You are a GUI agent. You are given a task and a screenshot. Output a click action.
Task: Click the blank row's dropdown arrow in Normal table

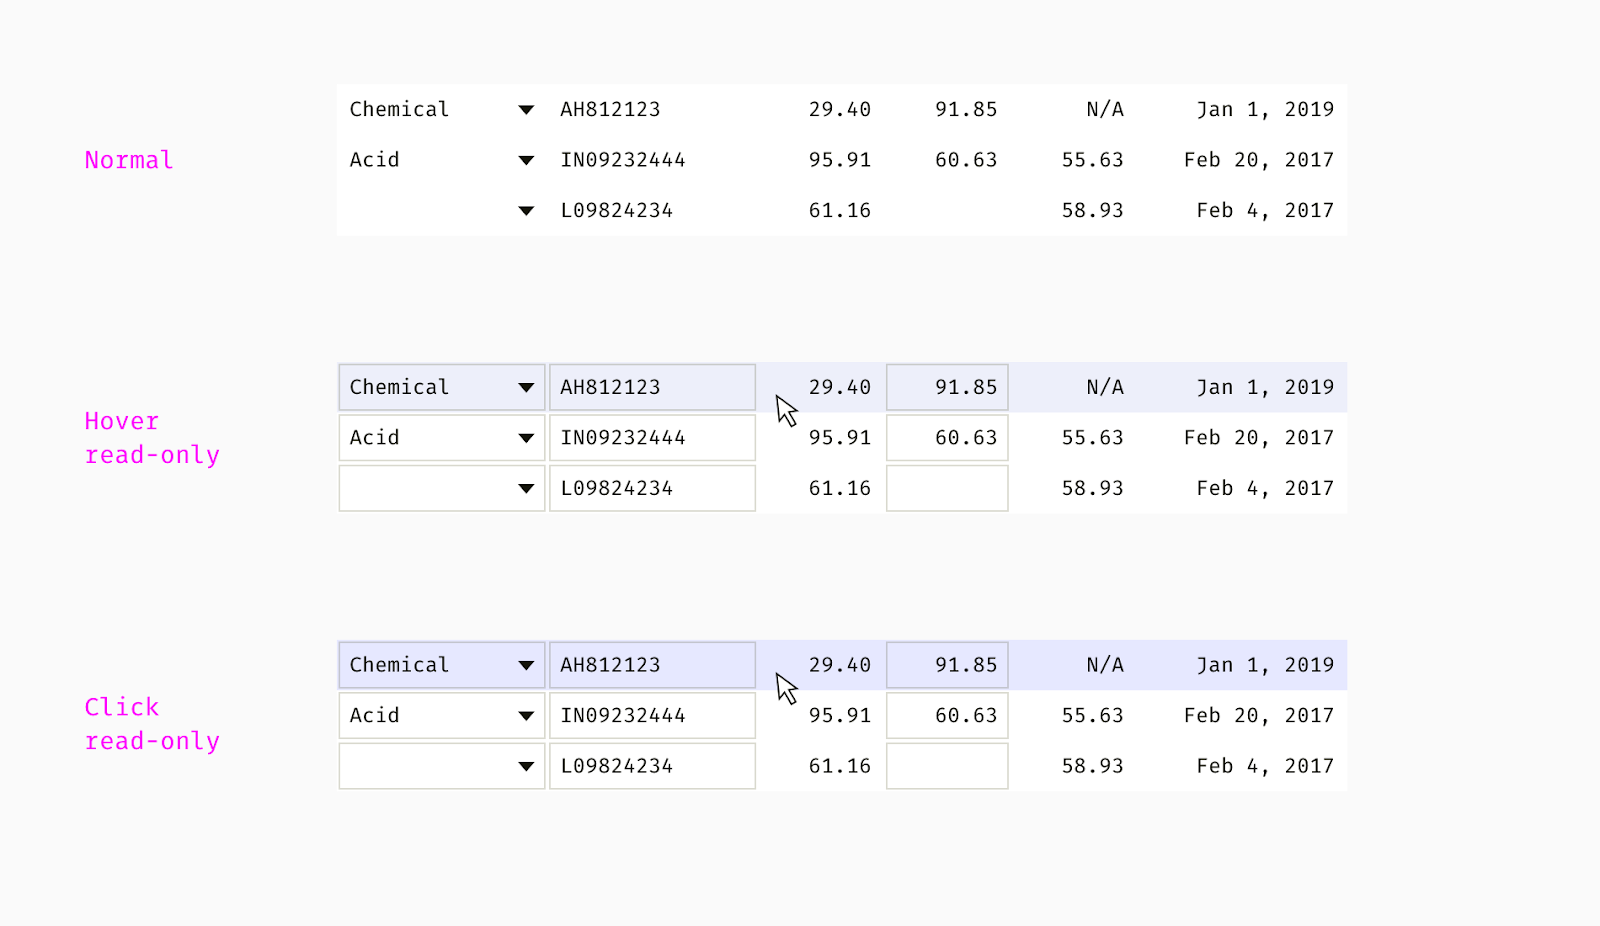[526, 211]
